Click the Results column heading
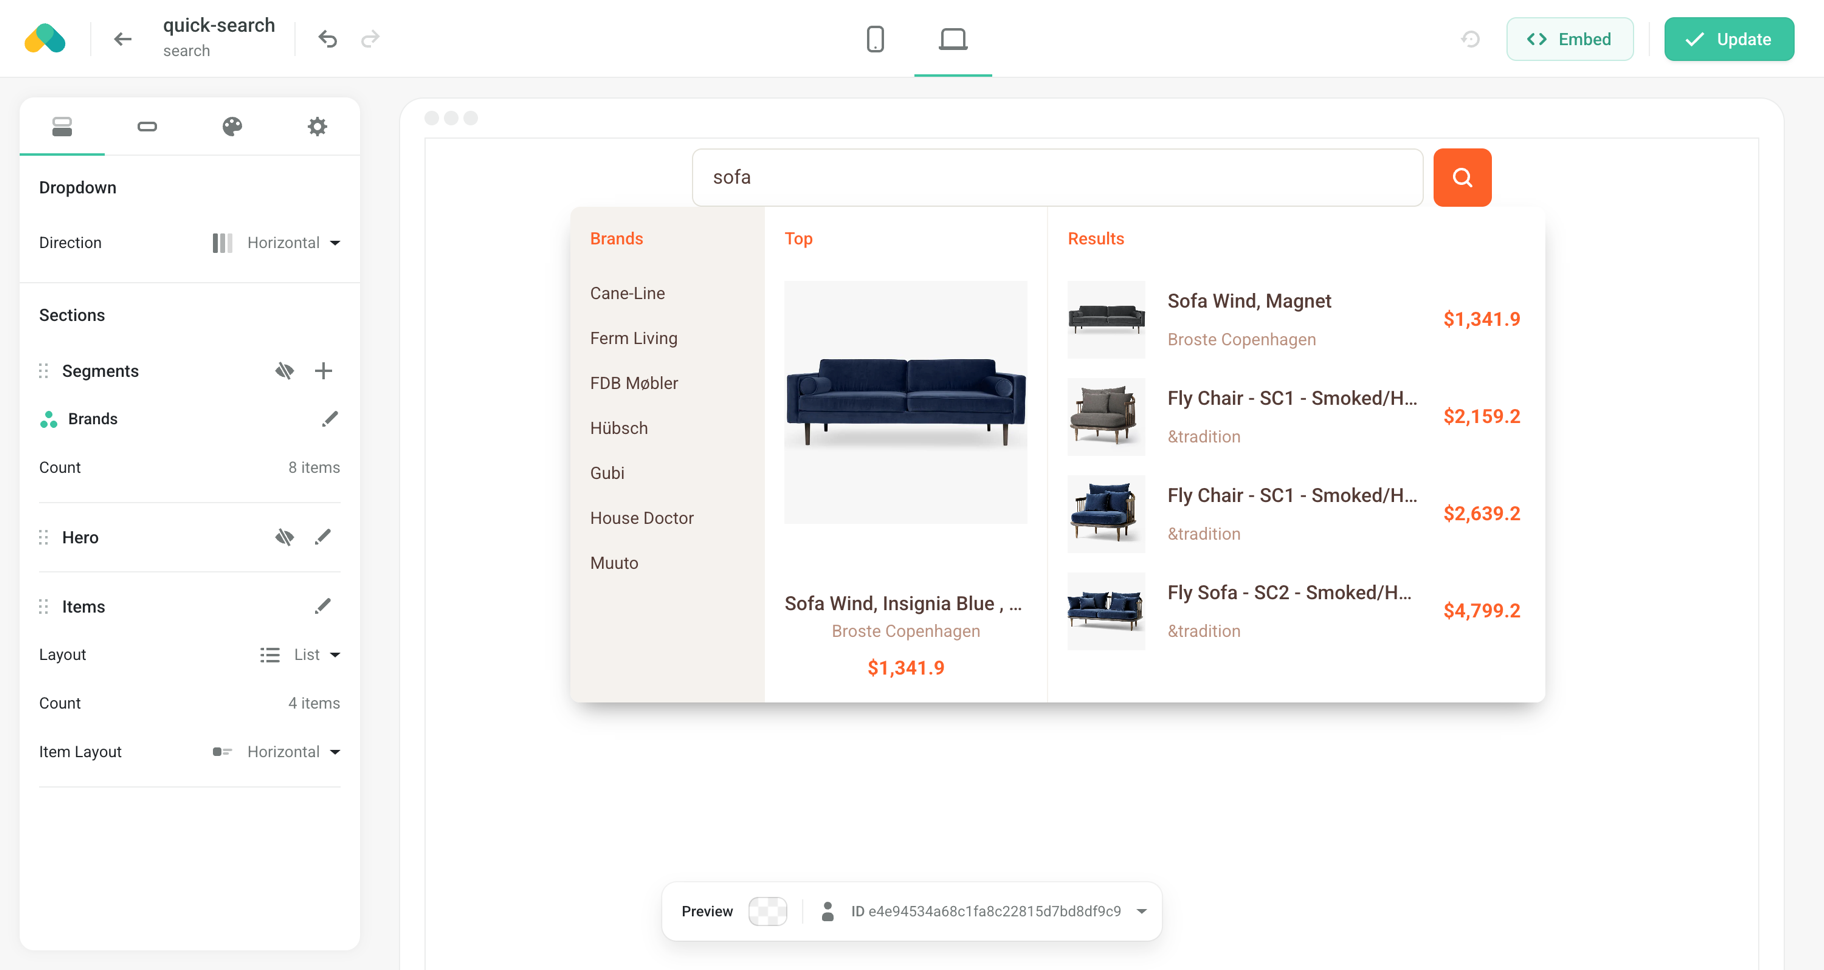This screenshot has width=1824, height=970. click(1096, 239)
